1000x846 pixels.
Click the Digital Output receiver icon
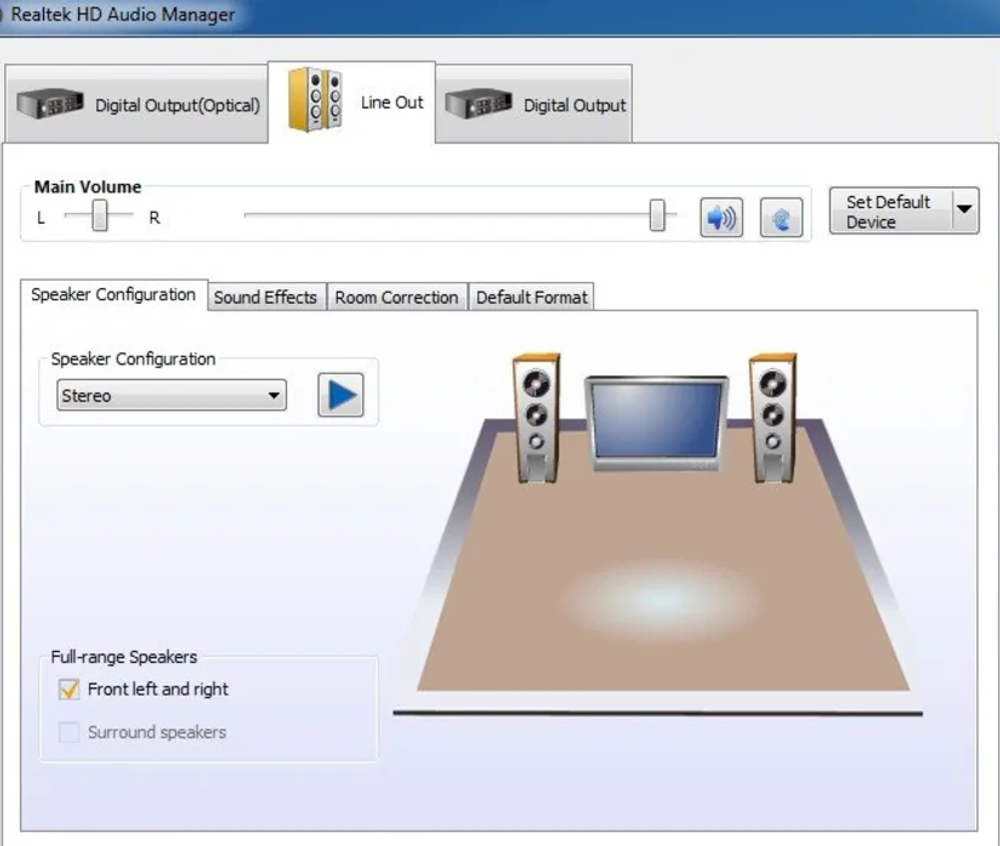coord(478,103)
